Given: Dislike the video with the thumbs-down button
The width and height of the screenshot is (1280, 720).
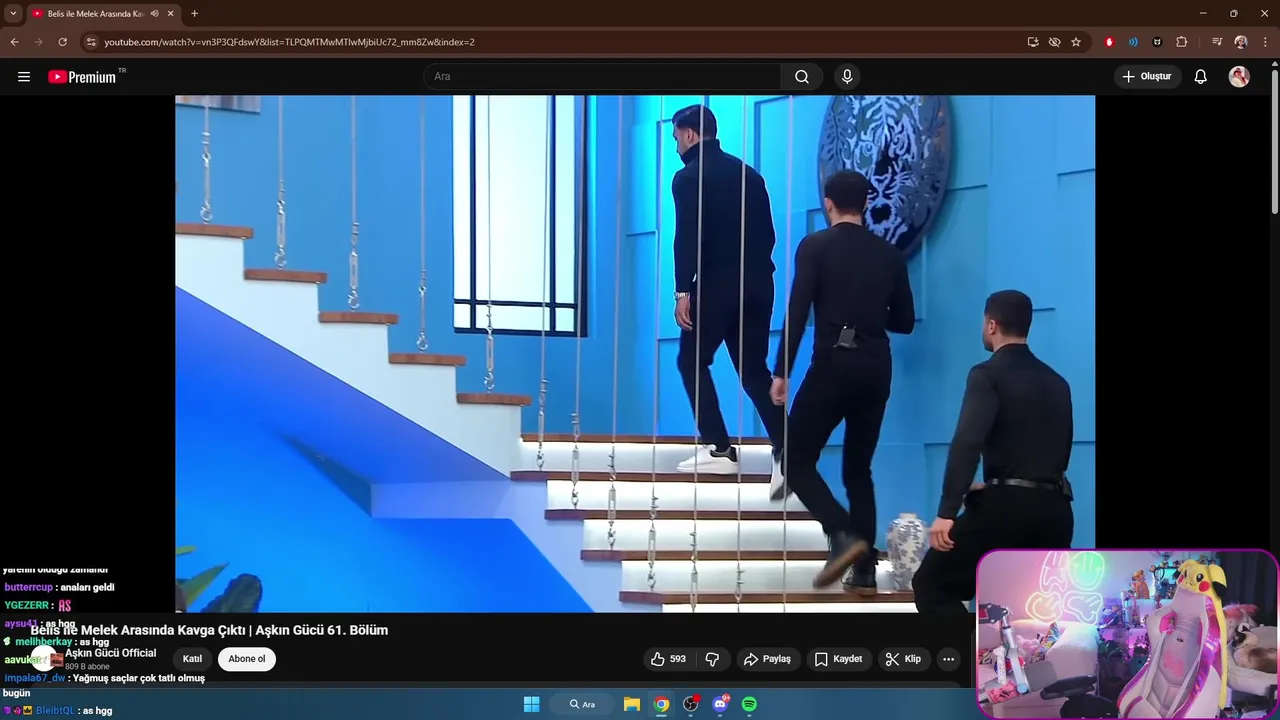Looking at the screenshot, I should click(713, 659).
